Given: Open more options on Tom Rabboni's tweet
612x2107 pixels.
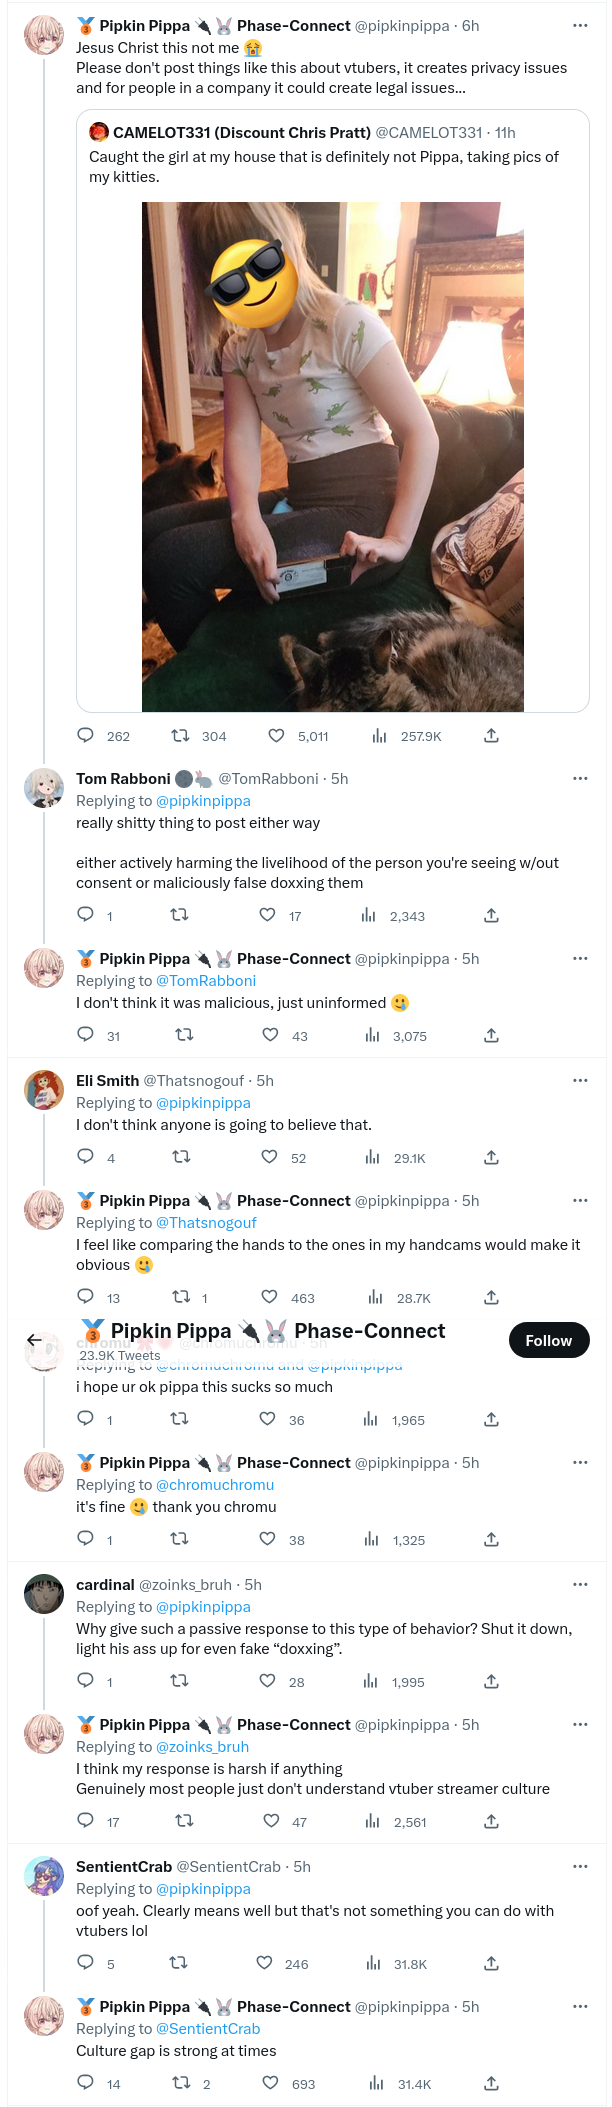Looking at the screenshot, I should 580,778.
